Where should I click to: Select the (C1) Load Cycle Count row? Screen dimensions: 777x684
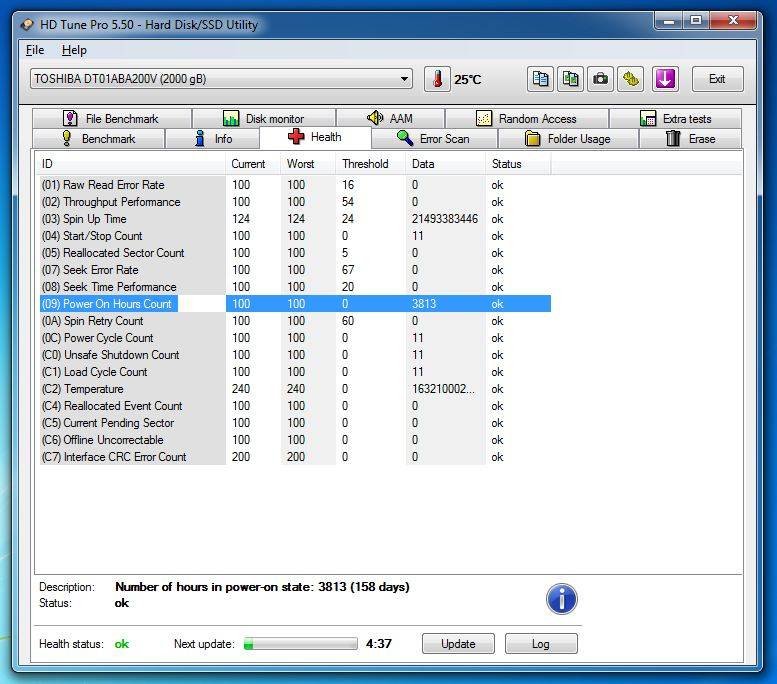[295, 372]
